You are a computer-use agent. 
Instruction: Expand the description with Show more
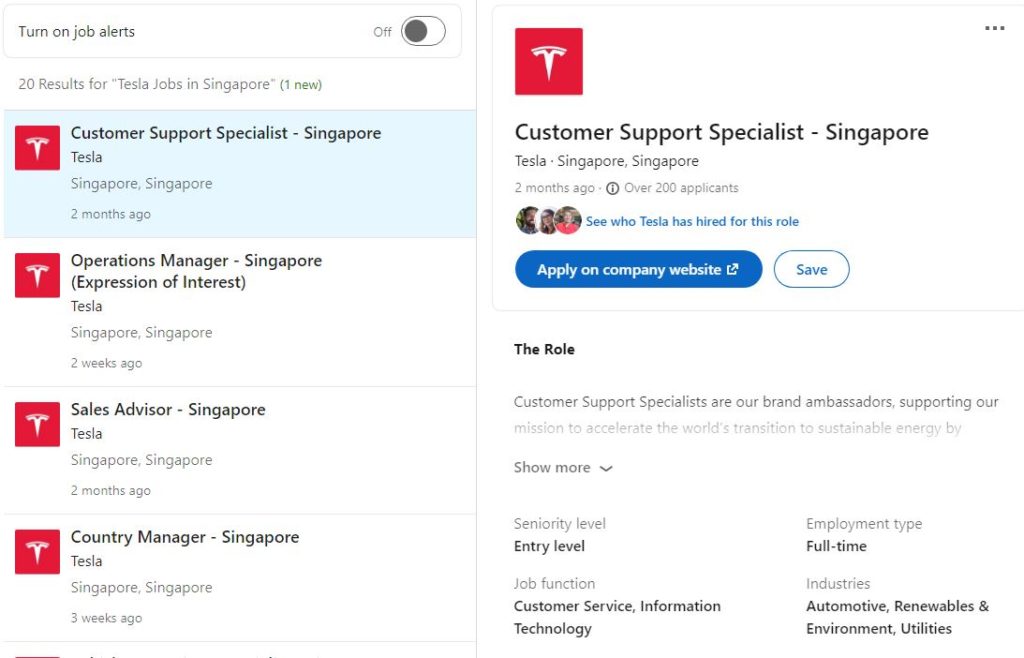552,467
